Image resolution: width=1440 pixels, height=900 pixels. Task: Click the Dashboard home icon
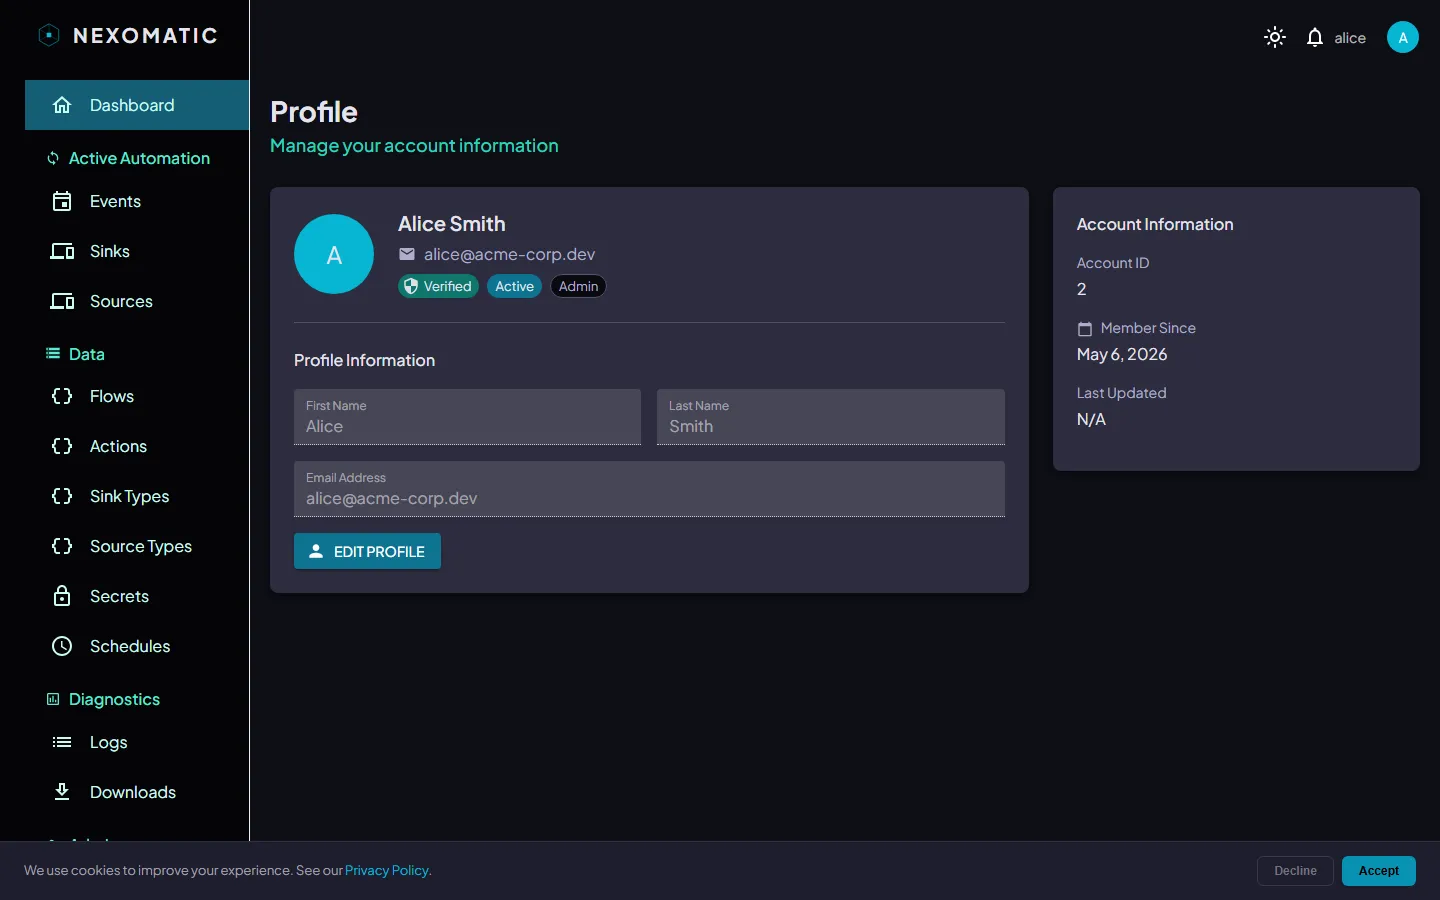[62, 105]
